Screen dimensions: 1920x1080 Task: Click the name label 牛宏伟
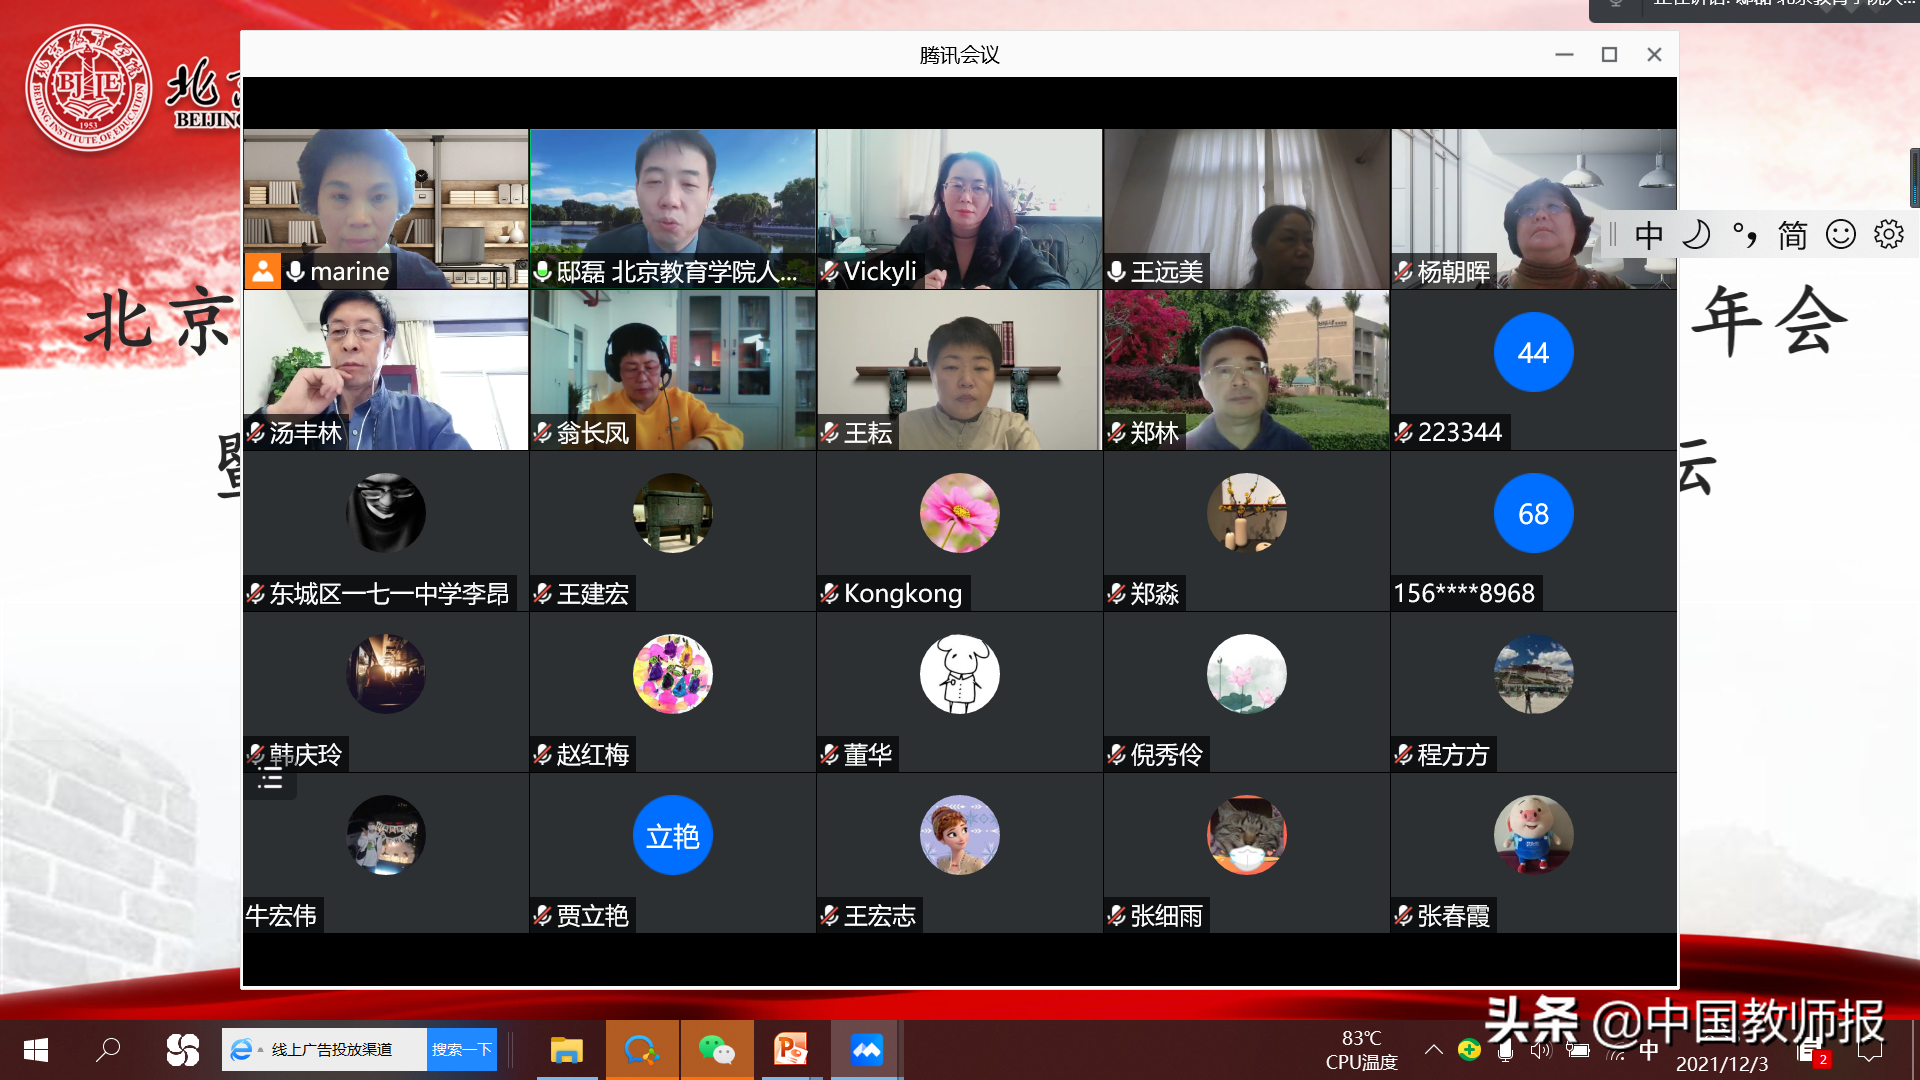point(281,916)
